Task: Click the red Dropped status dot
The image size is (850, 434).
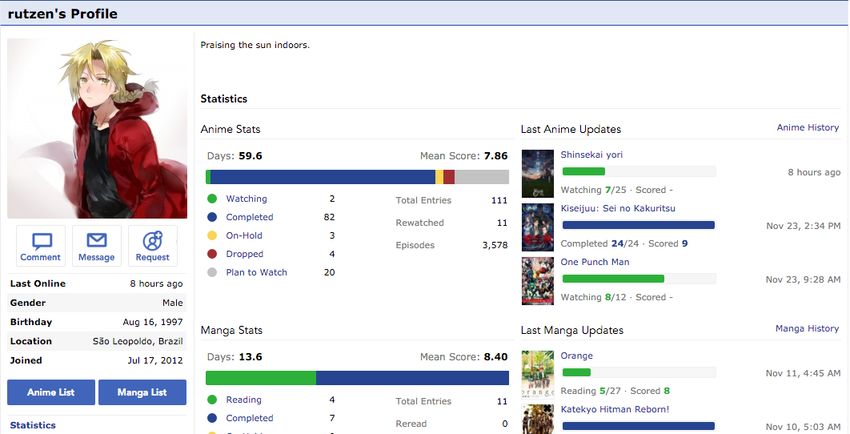Action: click(212, 254)
